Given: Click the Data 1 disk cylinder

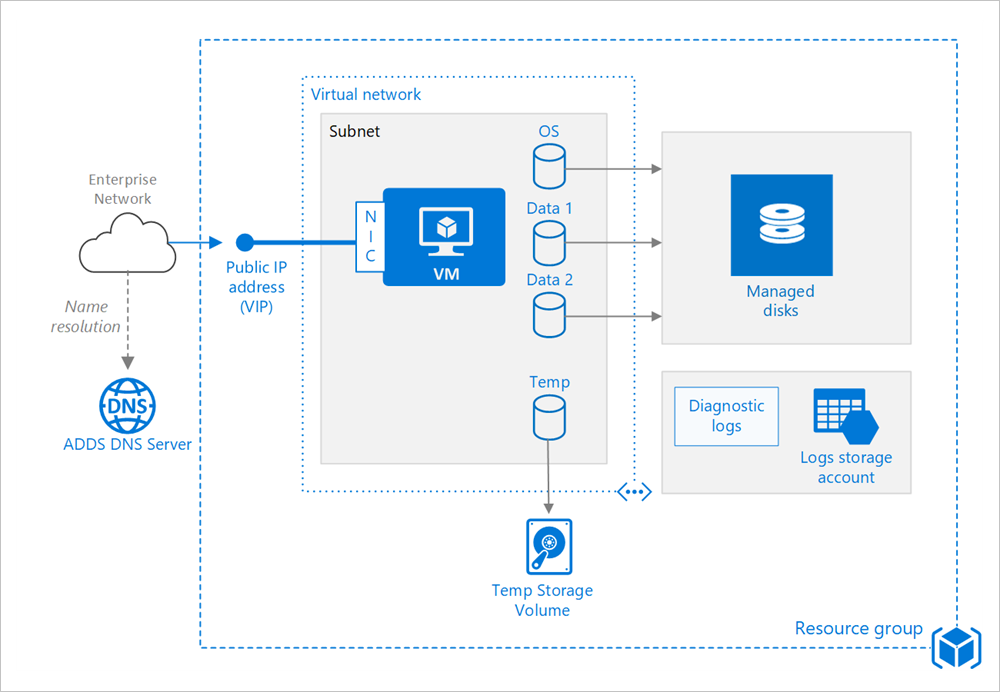Looking at the screenshot, I should (549, 243).
